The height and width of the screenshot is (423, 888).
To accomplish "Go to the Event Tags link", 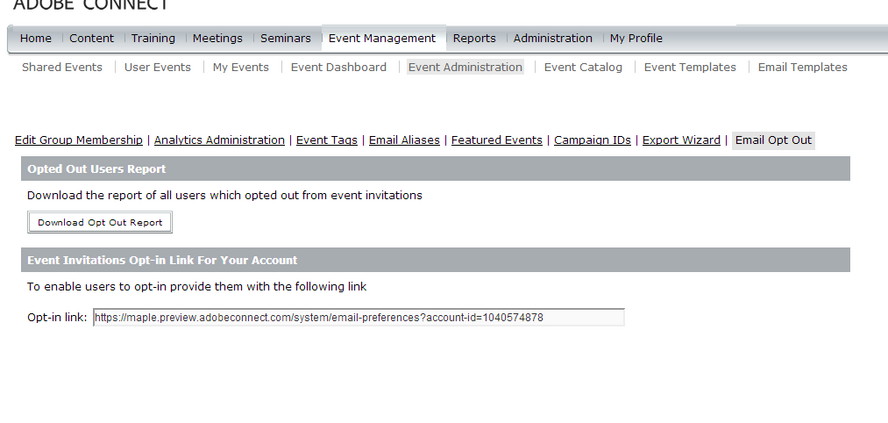I will click(327, 140).
